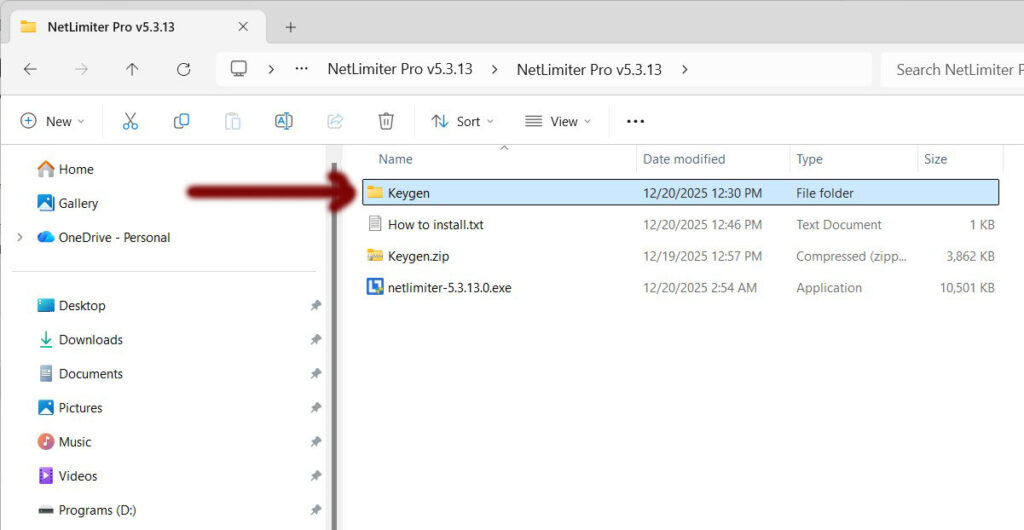This screenshot has height=530, width=1024.
Task: Go up one folder level arrow
Action: (132, 69)
